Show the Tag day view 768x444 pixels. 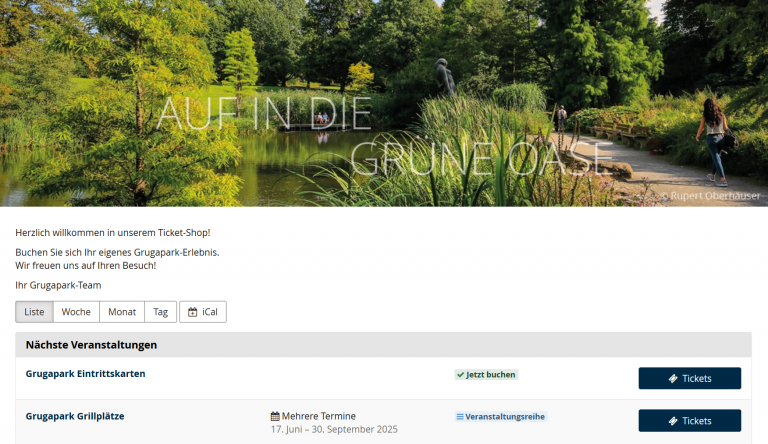(x=161, y=312)
